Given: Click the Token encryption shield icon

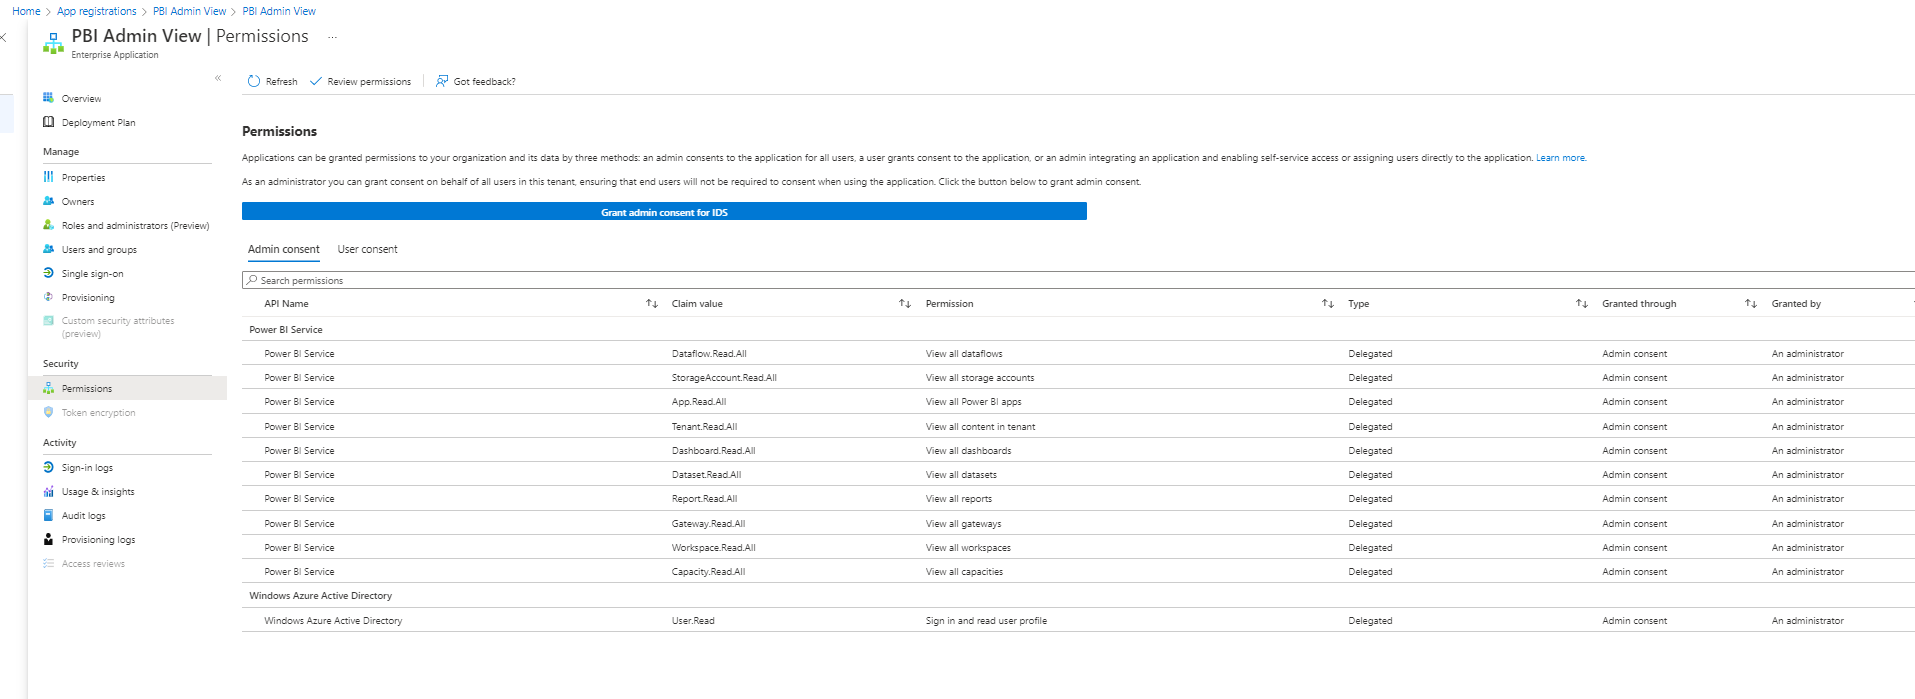Looking at the screenshot, I should 48,412.
